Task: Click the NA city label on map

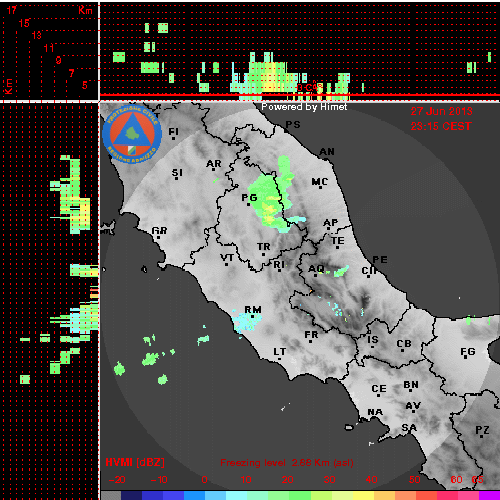Action: pyautogui.click(x=375, y=412)
